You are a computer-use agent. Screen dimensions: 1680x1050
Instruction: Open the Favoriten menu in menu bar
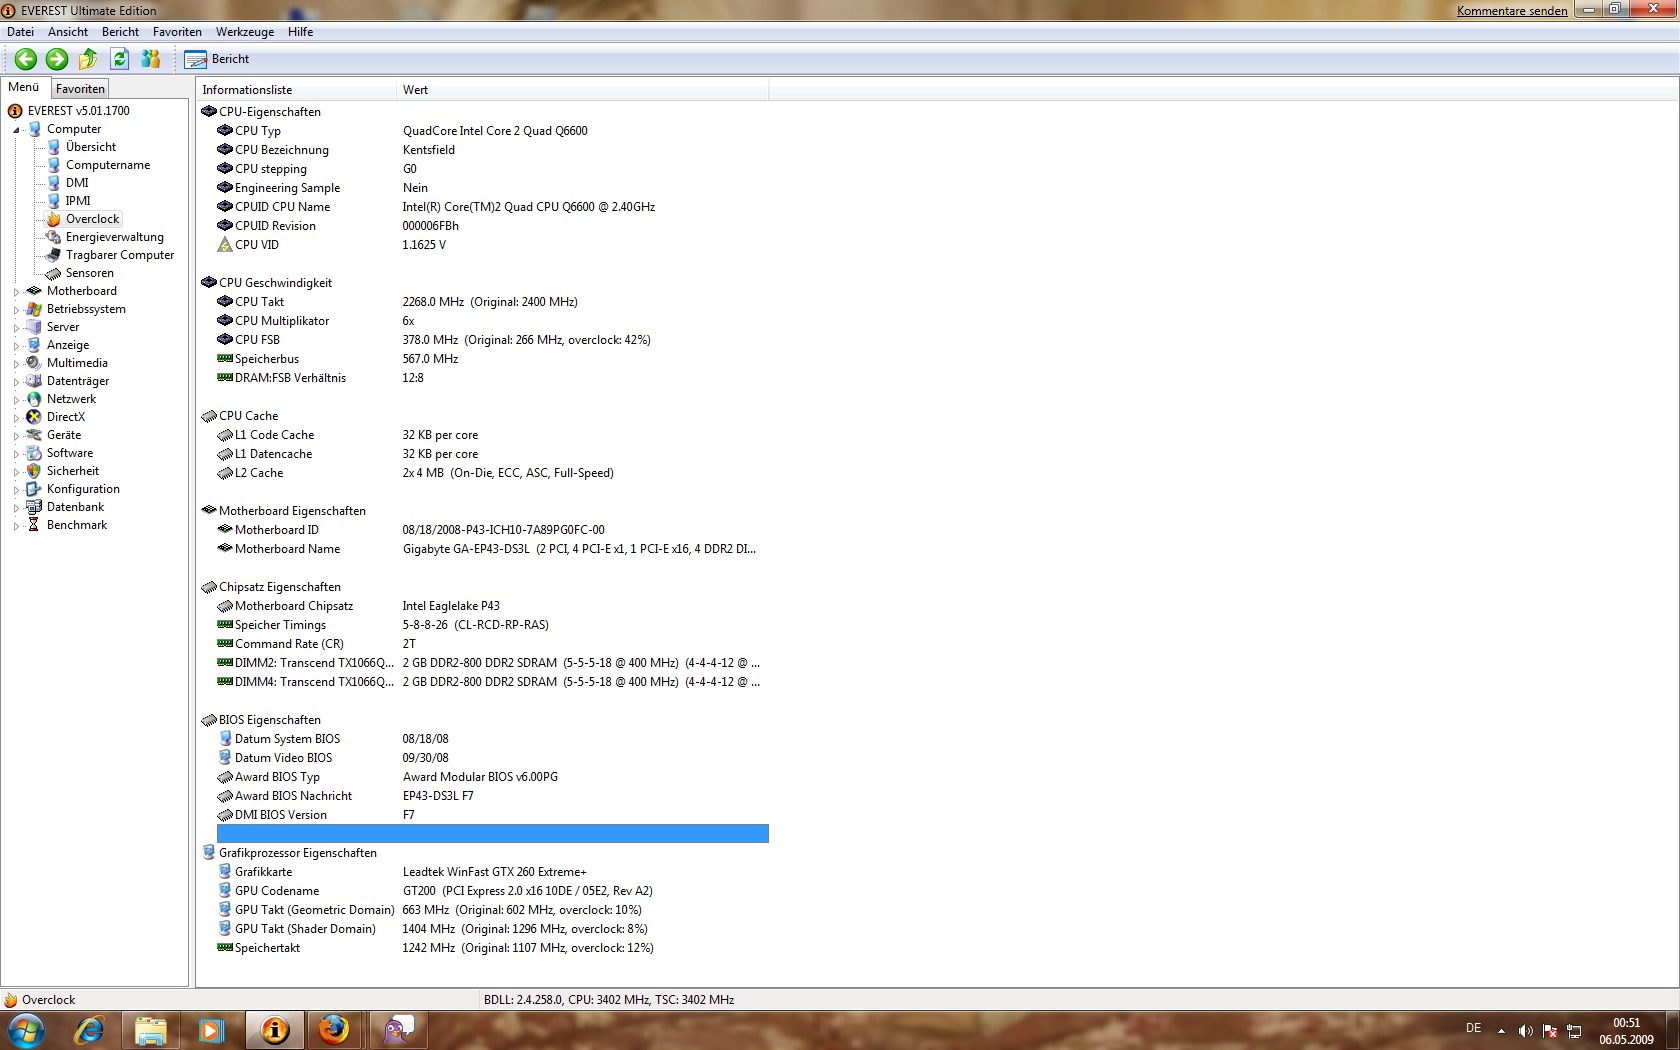[177, 32]
